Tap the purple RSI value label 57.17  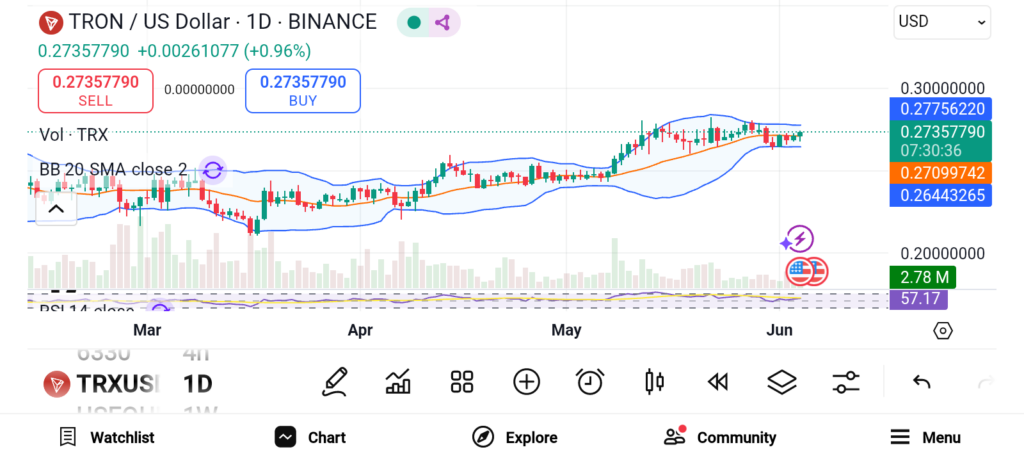point(918,300)
